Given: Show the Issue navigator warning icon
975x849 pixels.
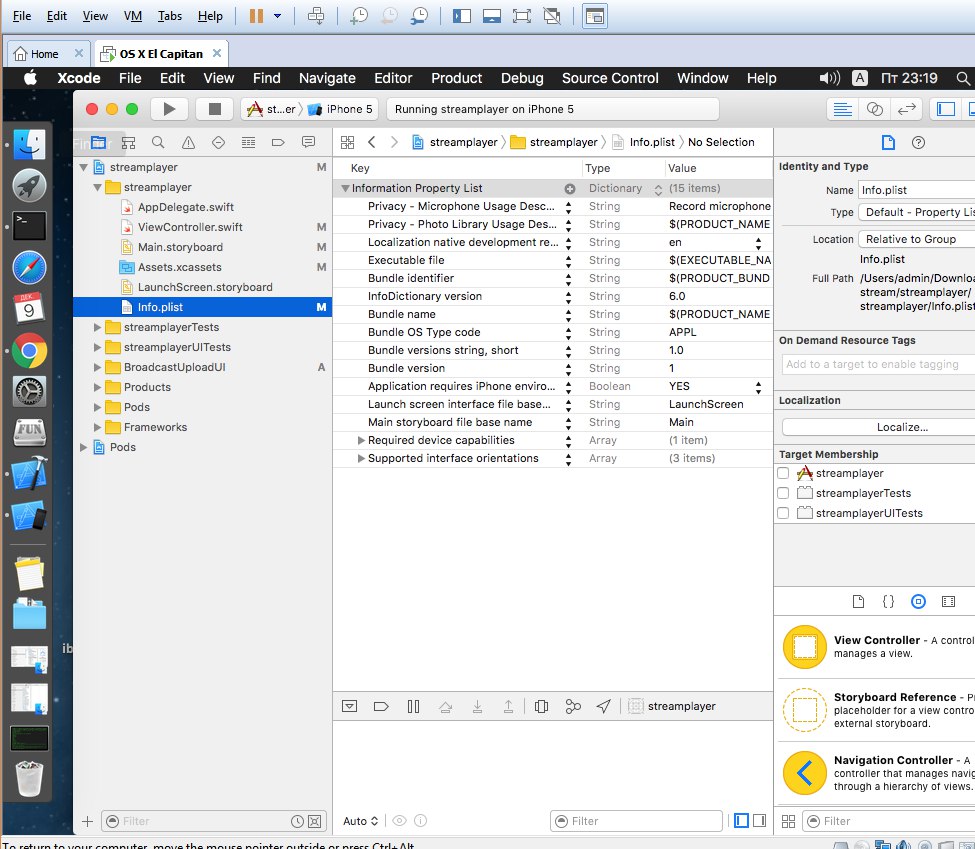Looking at the screenshot, I should (188, 142).
